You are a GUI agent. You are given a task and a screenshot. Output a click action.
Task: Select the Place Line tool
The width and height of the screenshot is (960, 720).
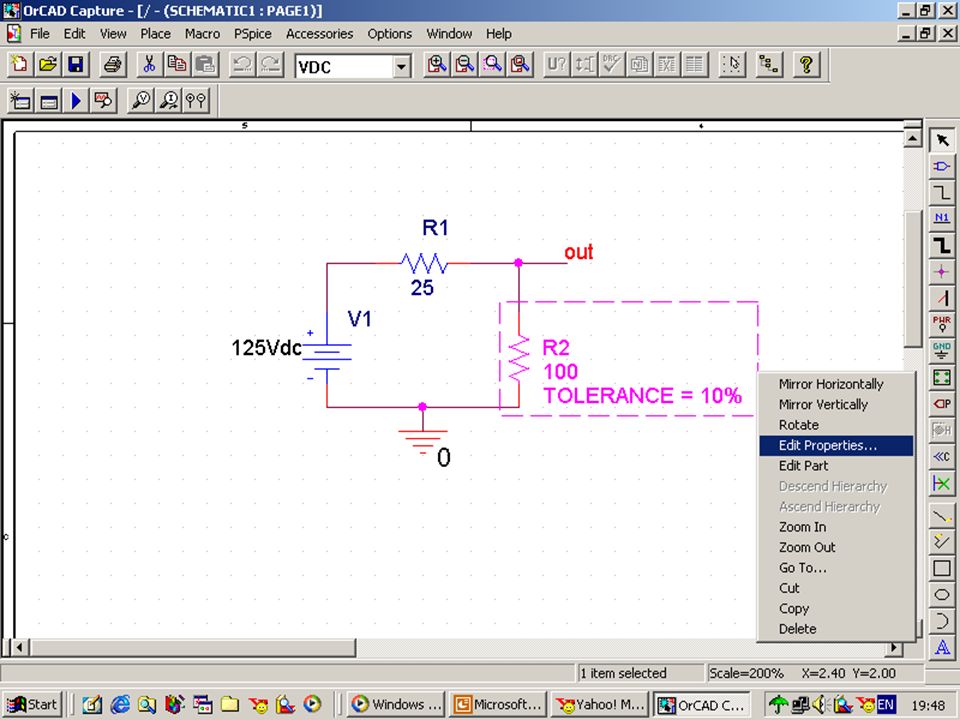tap(942, 517)
